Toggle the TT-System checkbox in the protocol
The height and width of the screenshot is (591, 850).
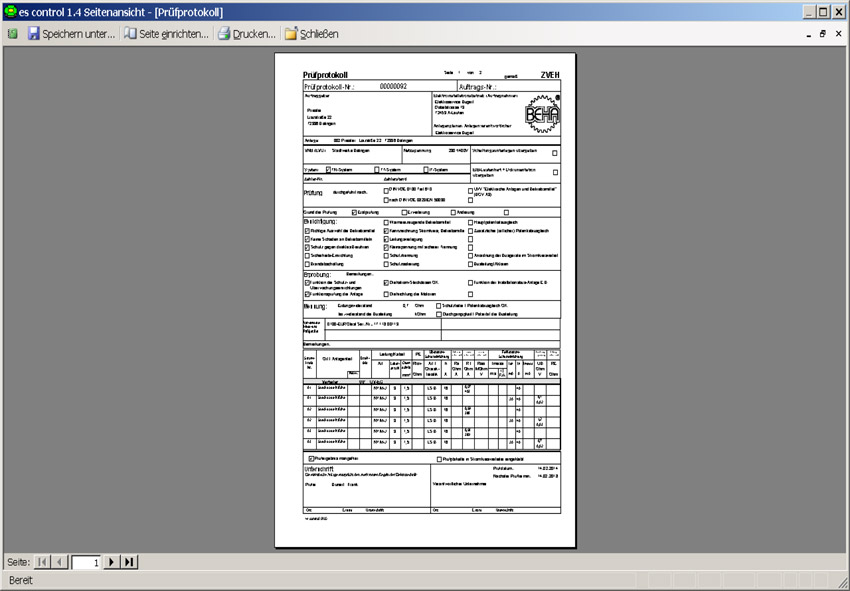pos(377,171)
